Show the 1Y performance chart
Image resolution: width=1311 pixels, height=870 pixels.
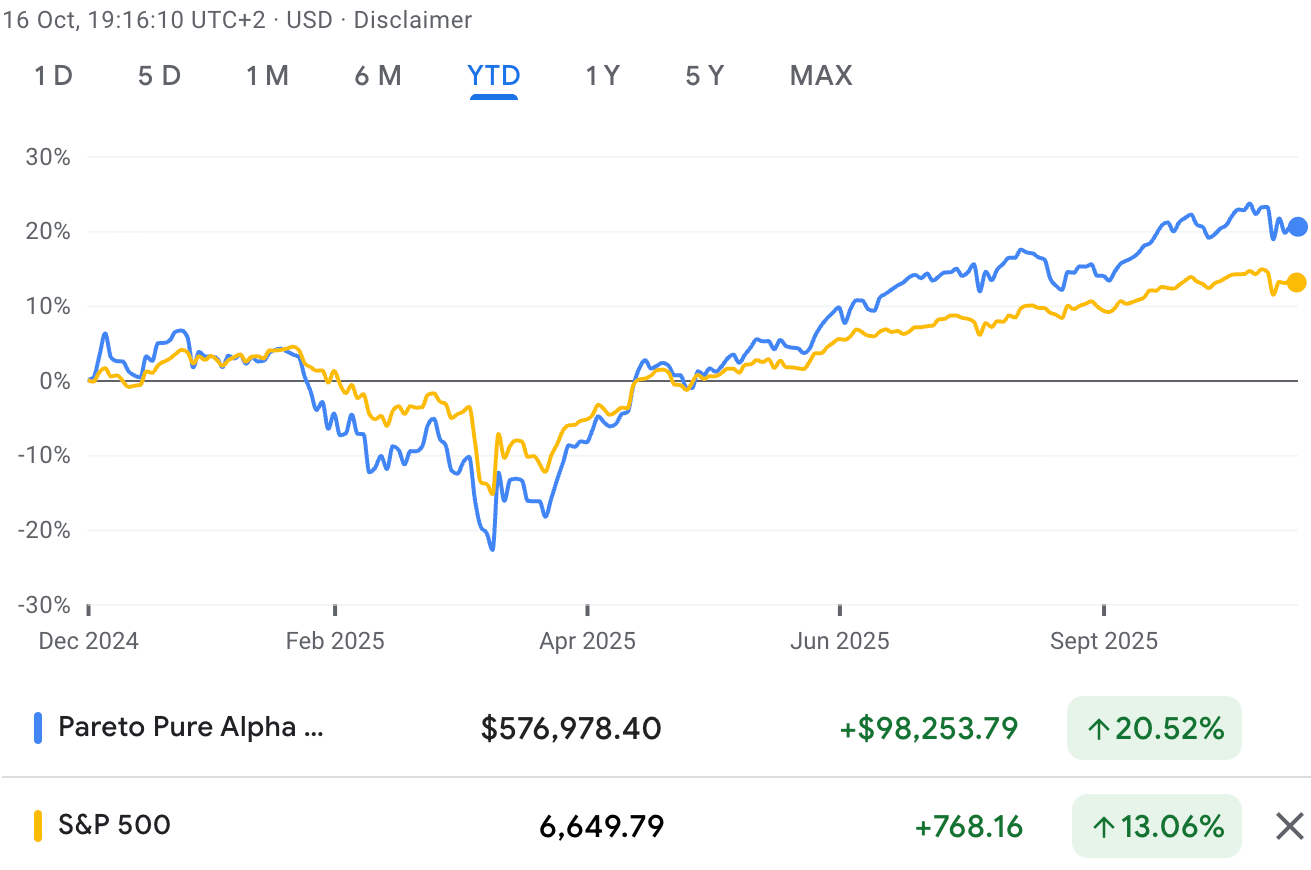[x=602, y=75]
